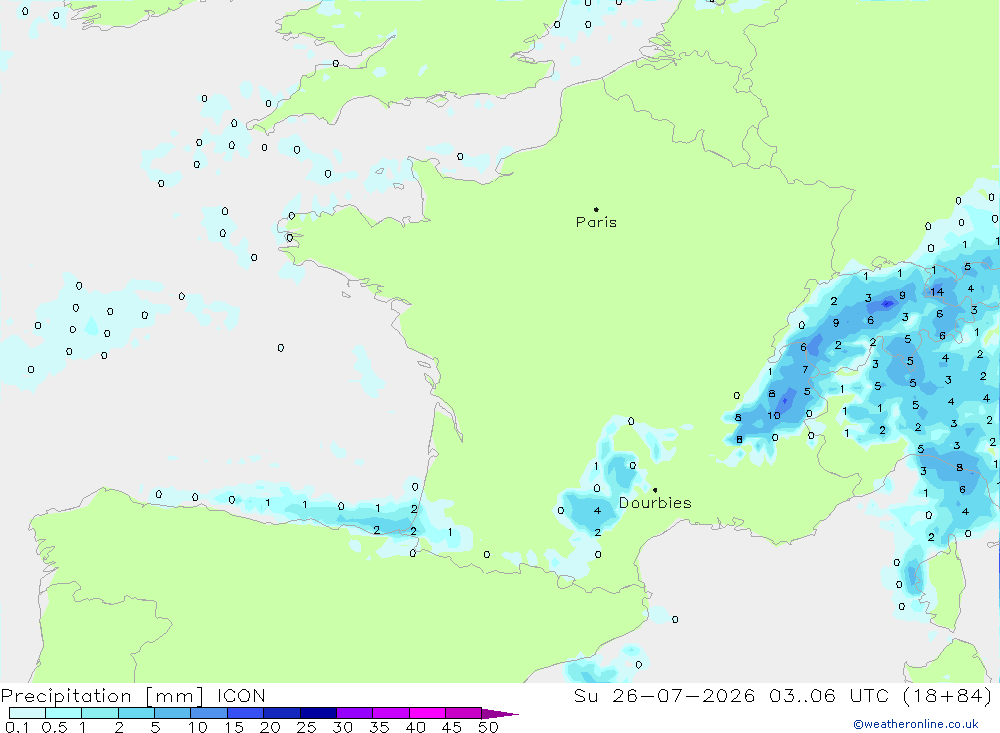Pick the legend swatch between 0.5 and 1
This screenshot has width=1000, height=733.
click(64, 713)
